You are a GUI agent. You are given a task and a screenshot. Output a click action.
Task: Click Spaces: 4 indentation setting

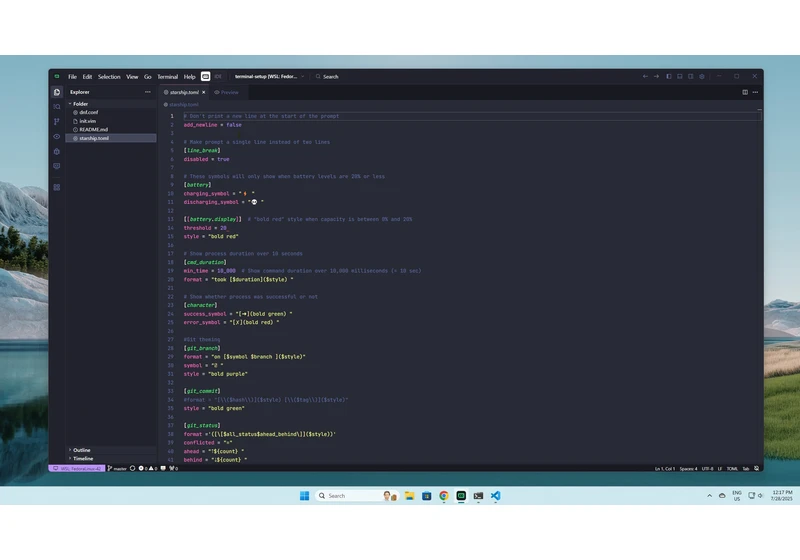coord(688,469)
